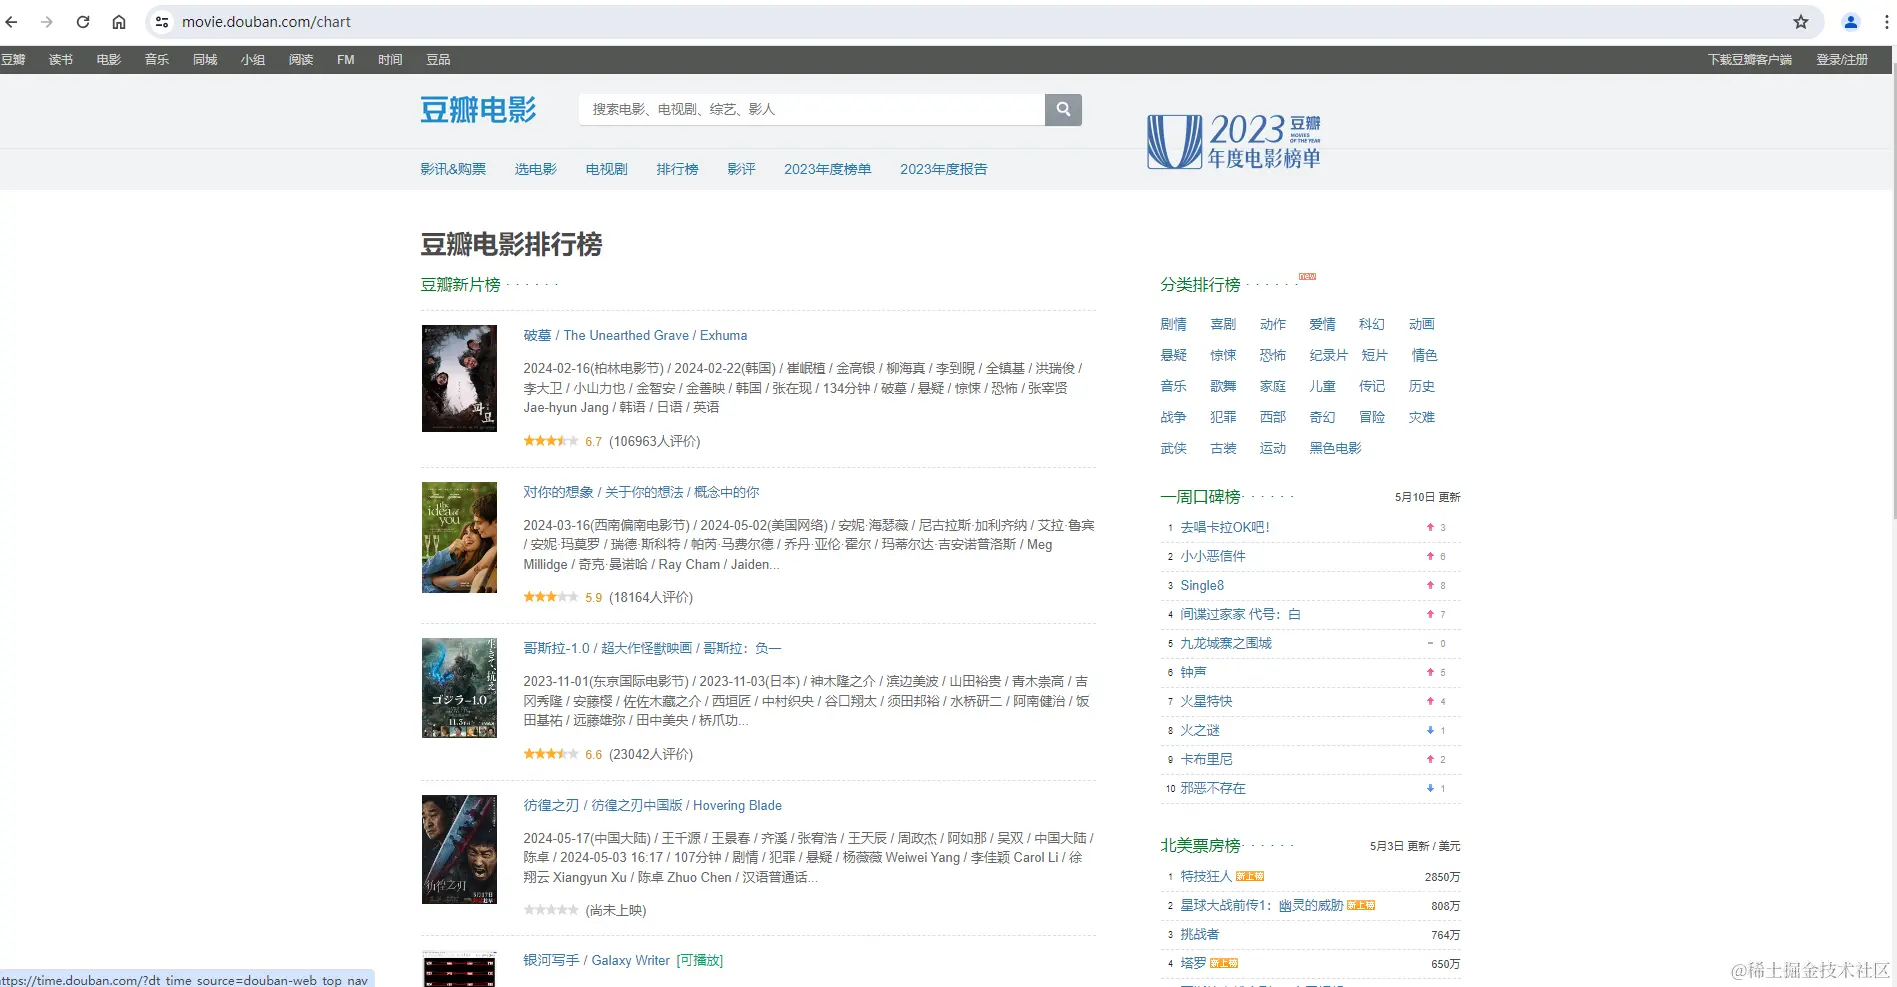This screenshot has width=1897, height=987.
Task: Open the 排行榜 tab
Action: 678,169
